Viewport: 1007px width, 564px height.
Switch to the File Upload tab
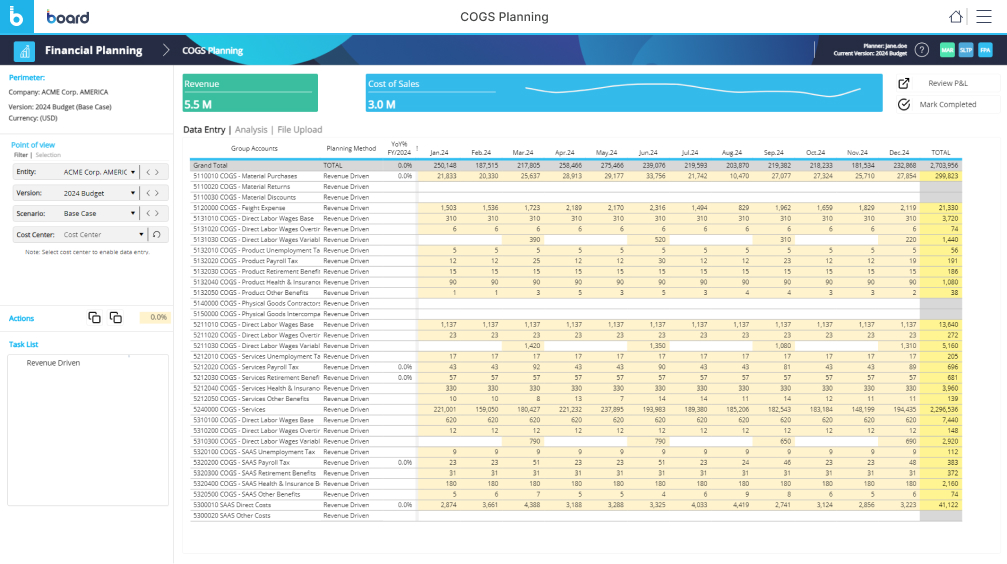[300, 130]
